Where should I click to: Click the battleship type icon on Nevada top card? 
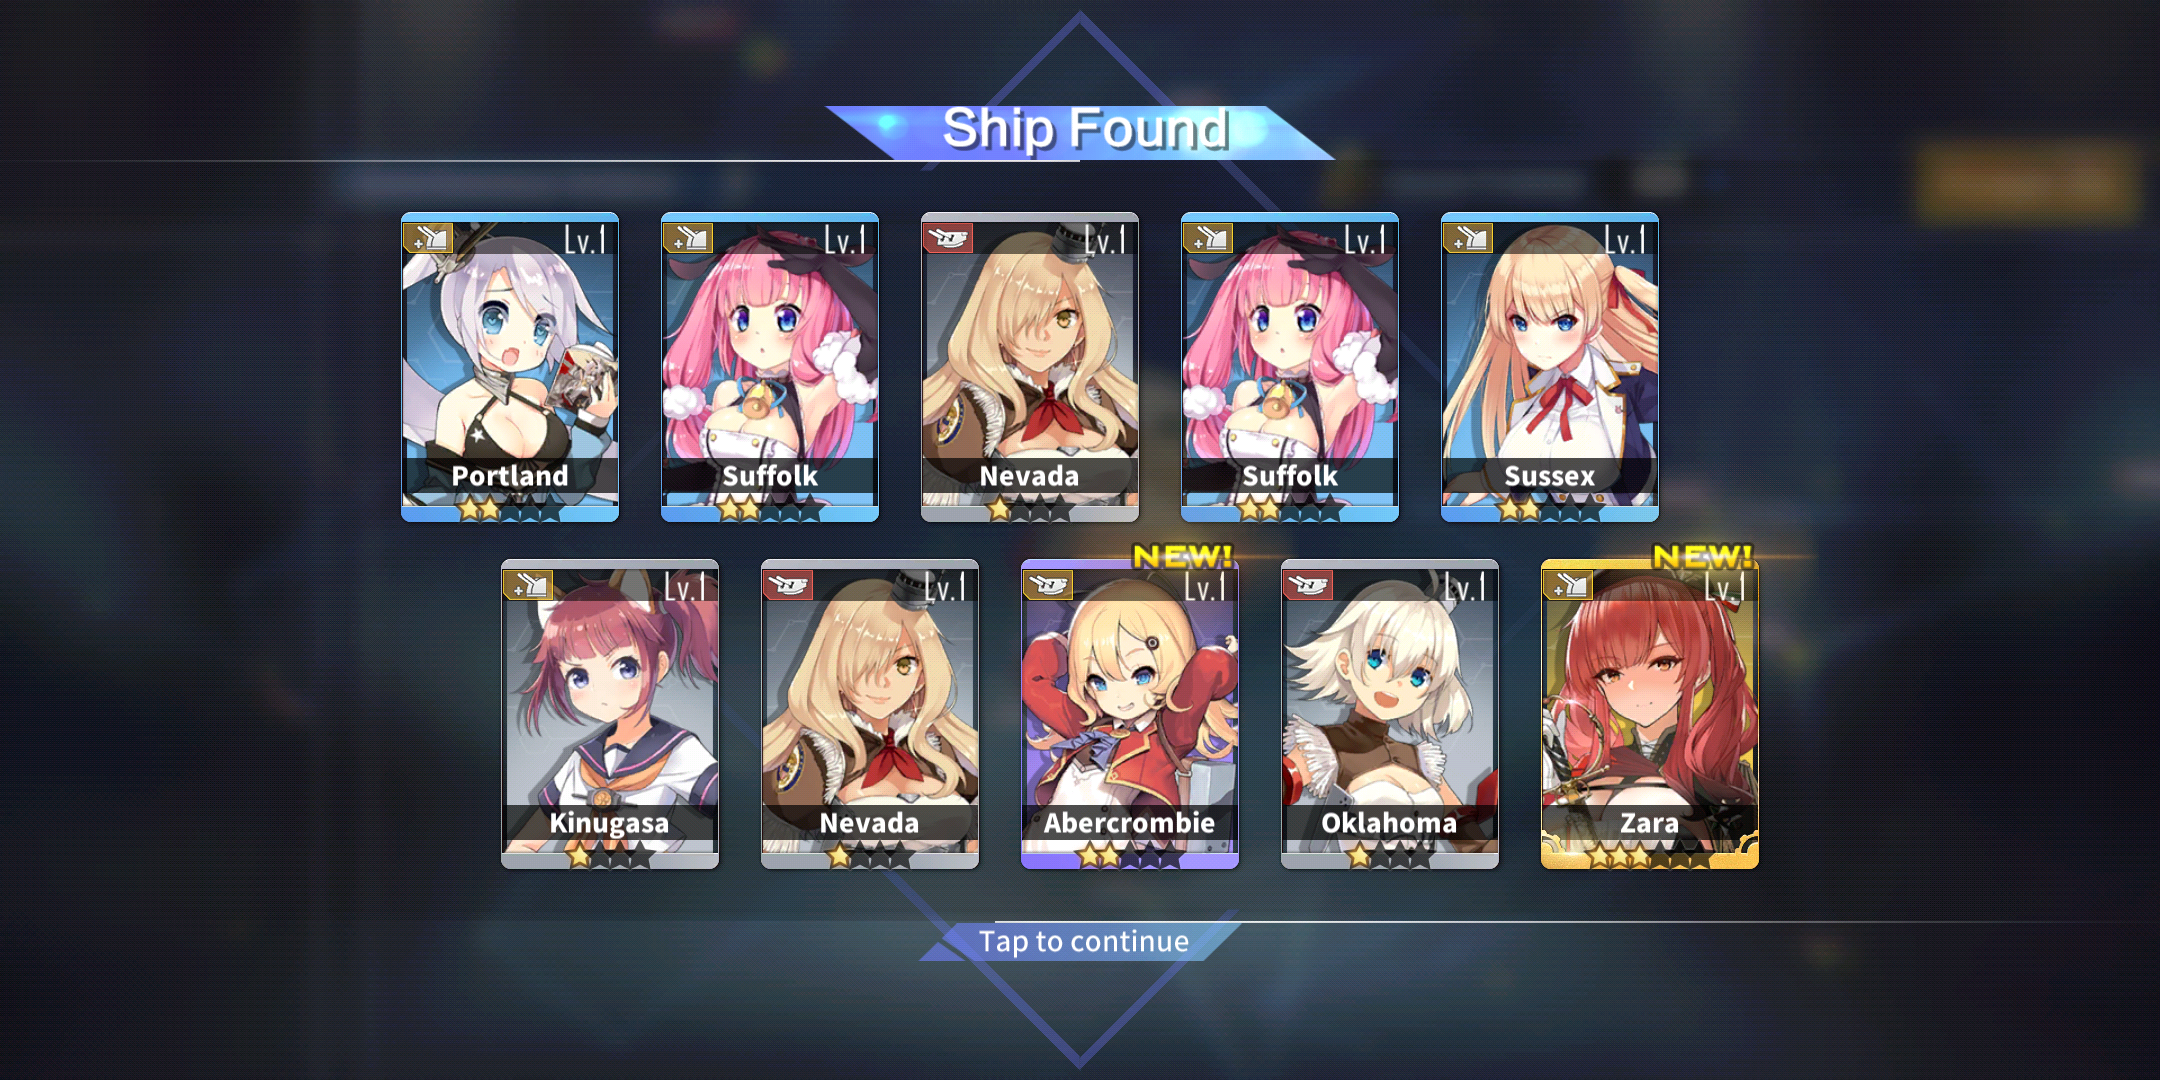[x=948, y=238]
